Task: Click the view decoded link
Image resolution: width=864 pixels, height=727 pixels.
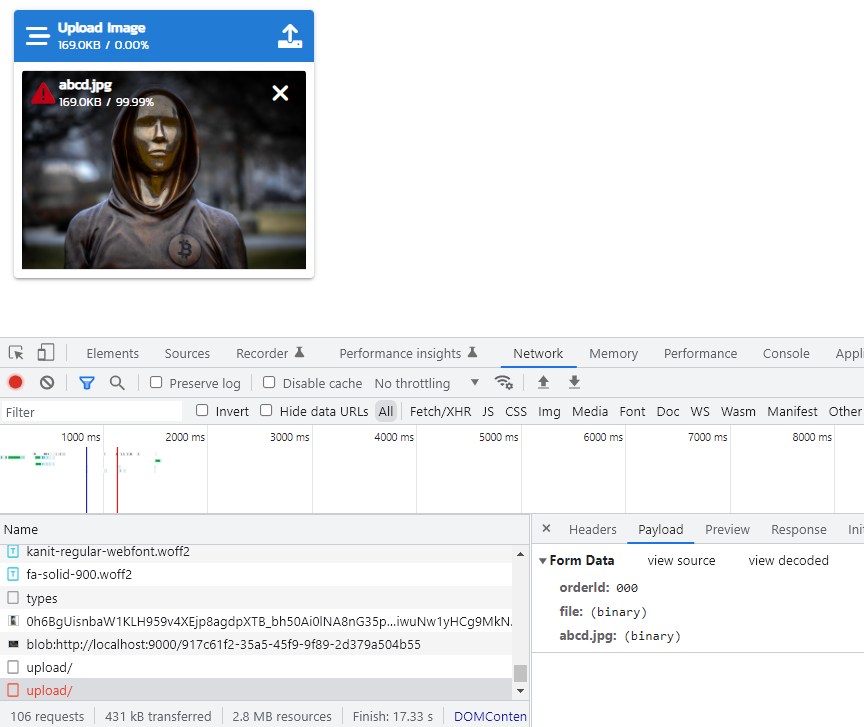Action: (x=788, y=560)
